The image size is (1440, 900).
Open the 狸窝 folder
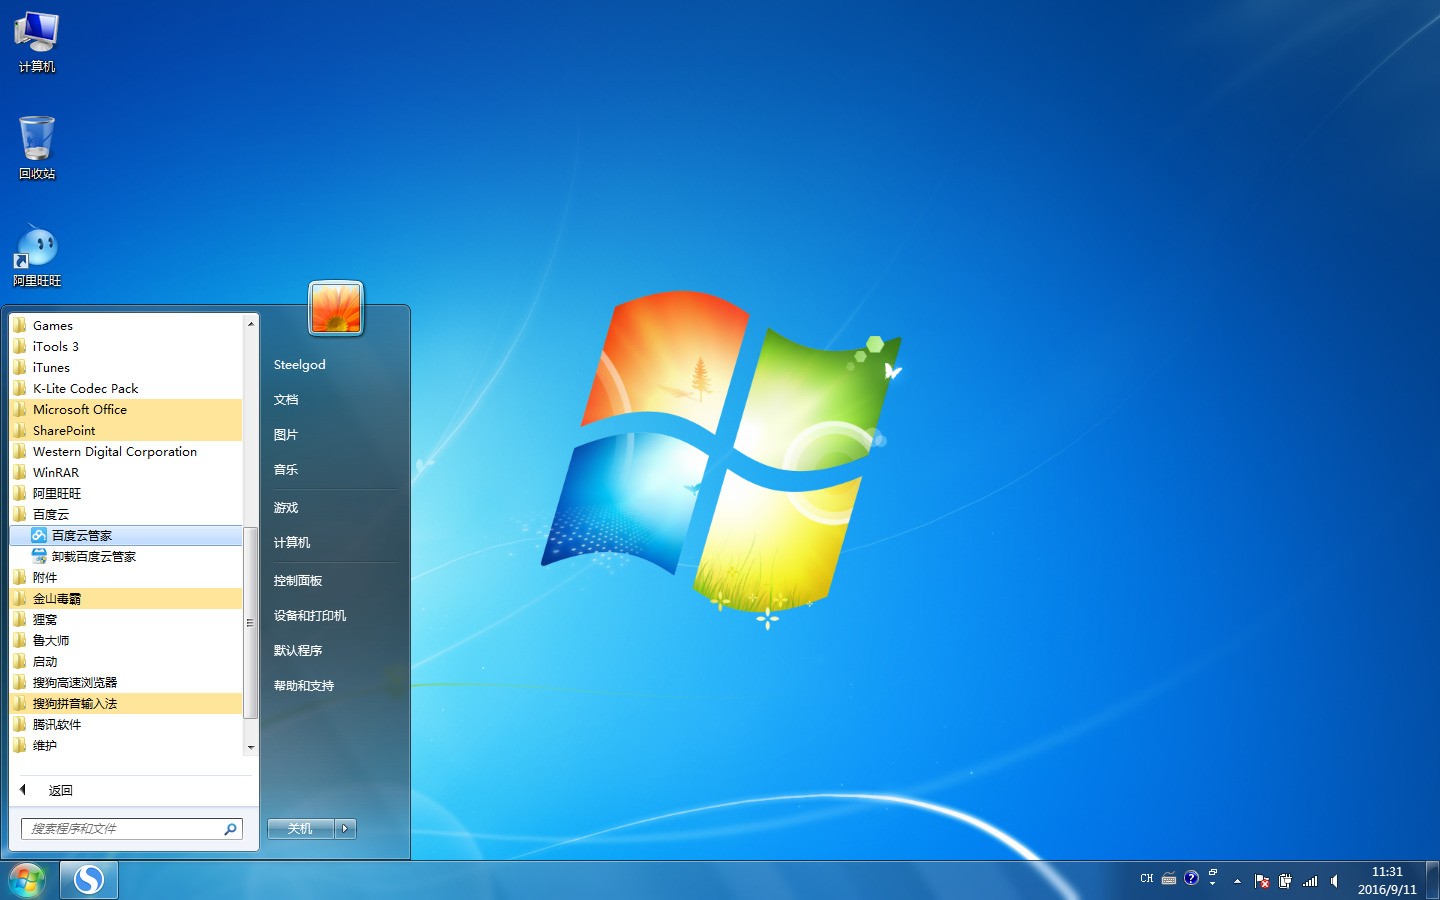(x=126, y=619)
